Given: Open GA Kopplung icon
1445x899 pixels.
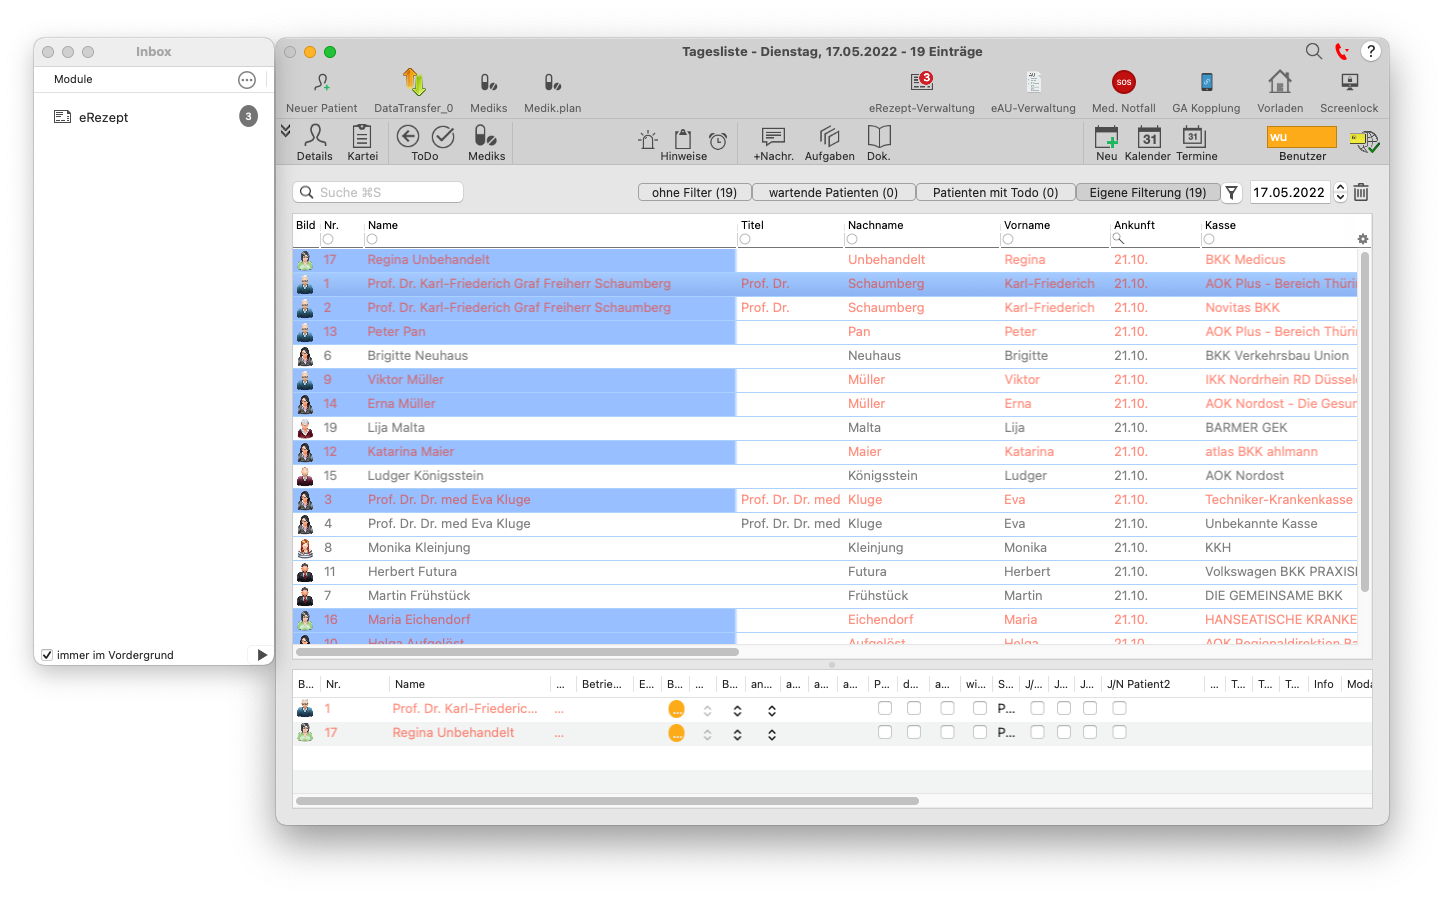Looking at the screenshot, I should point(1206,82).
